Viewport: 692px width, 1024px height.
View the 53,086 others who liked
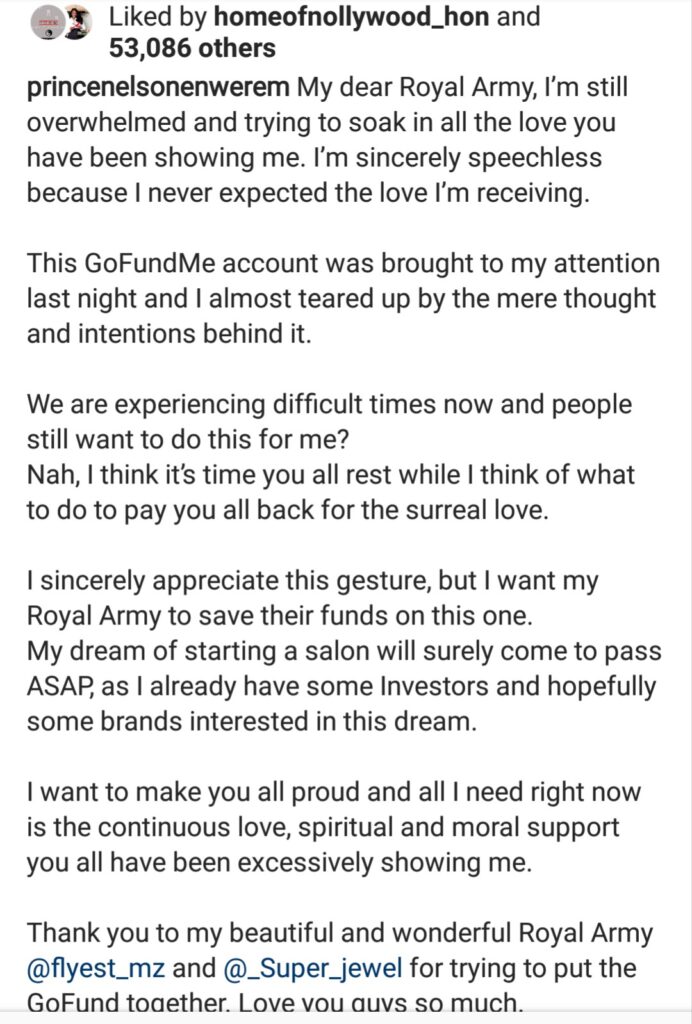[x=192, y=49]
